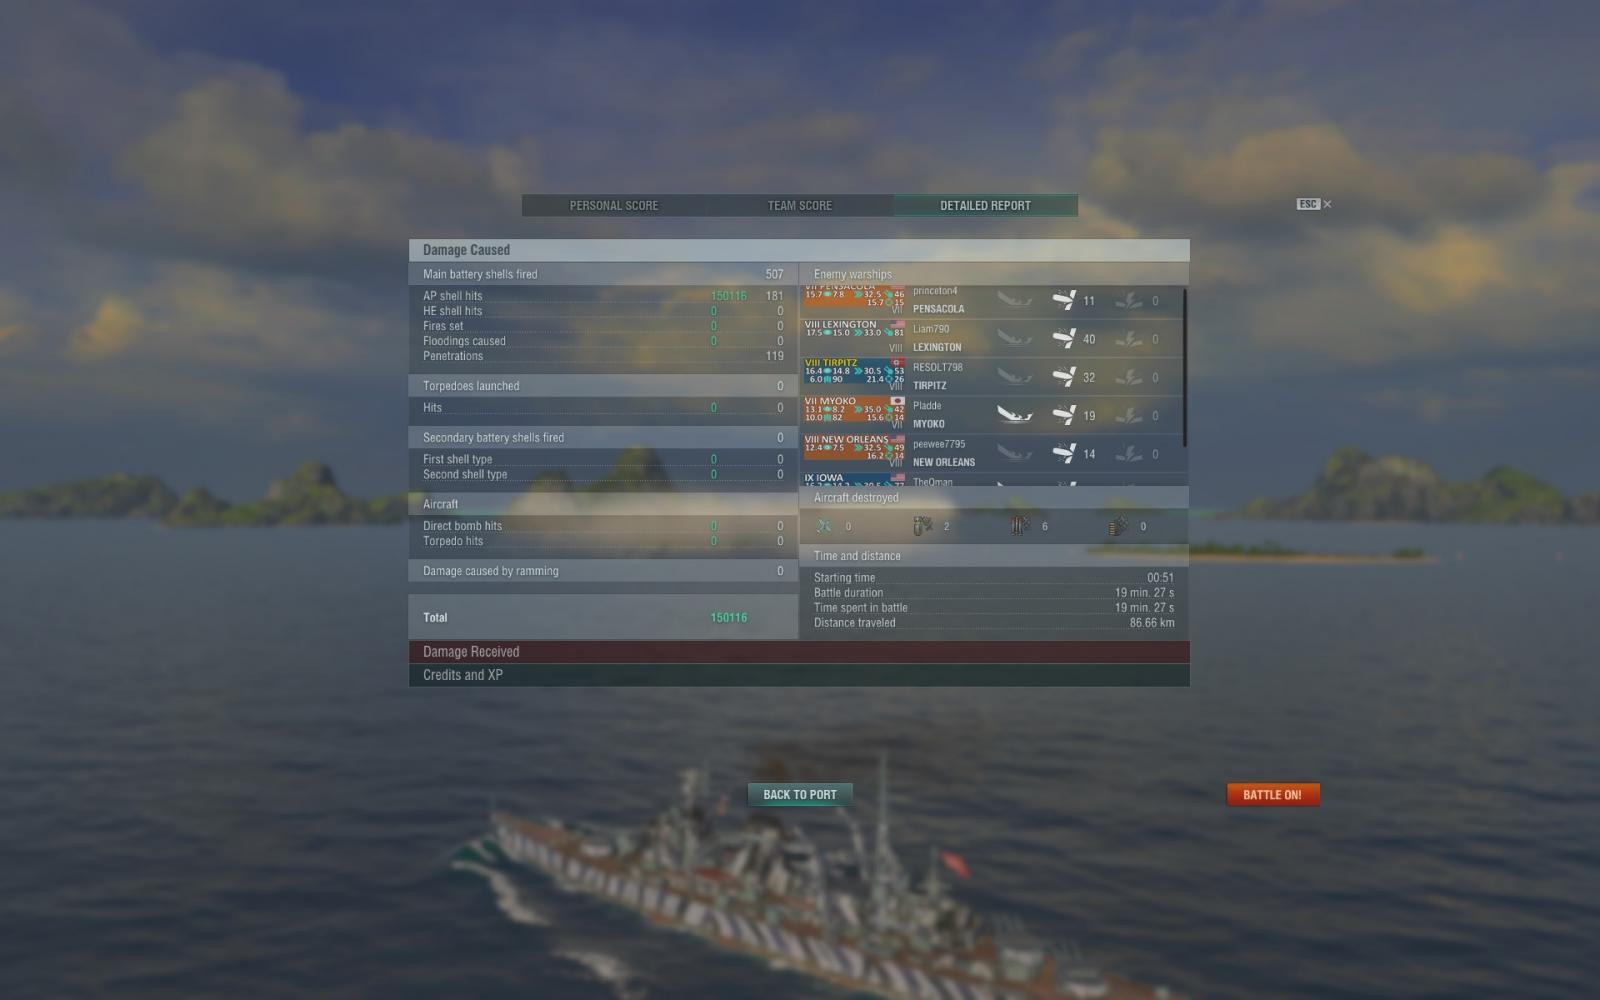This screenshot has height=1000, width=1600.
Task: Click the explosion damage icon for Pensacola
Action: pos(1129,300)
